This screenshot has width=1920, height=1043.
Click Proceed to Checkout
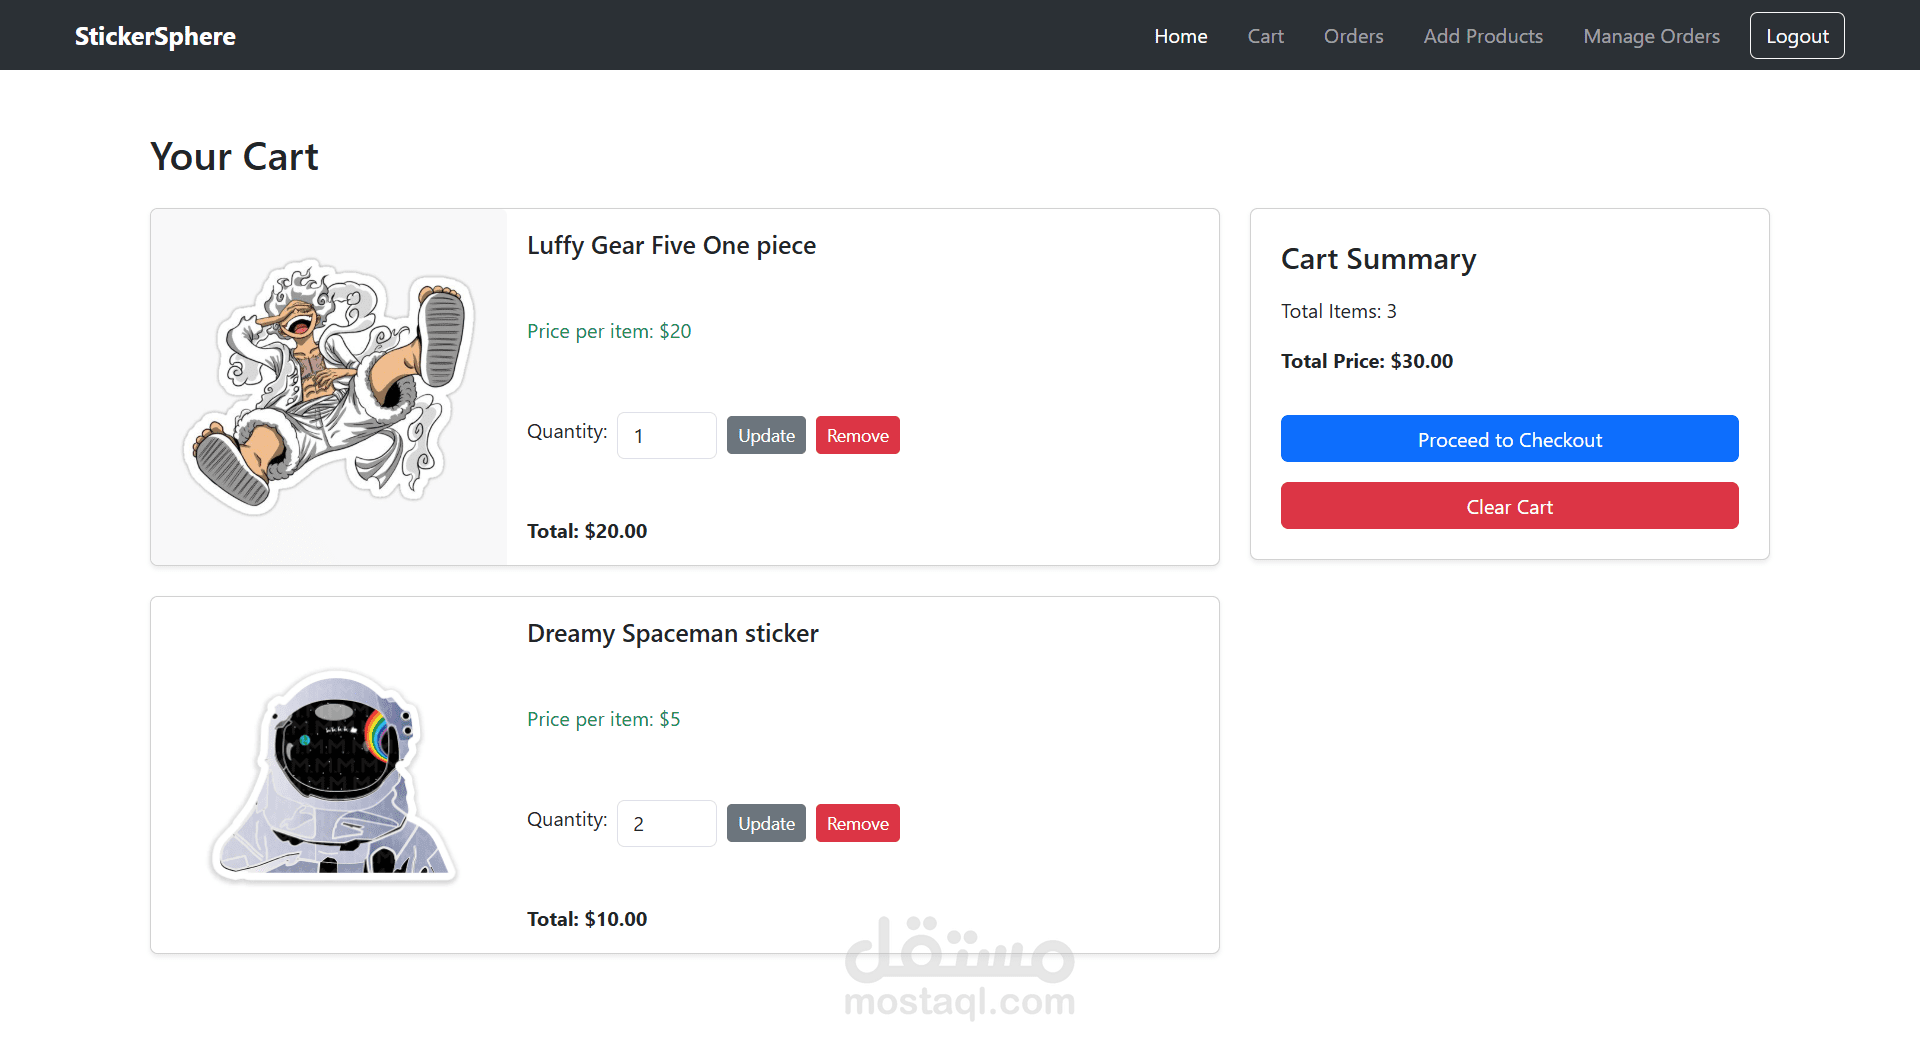point(1509,439)
